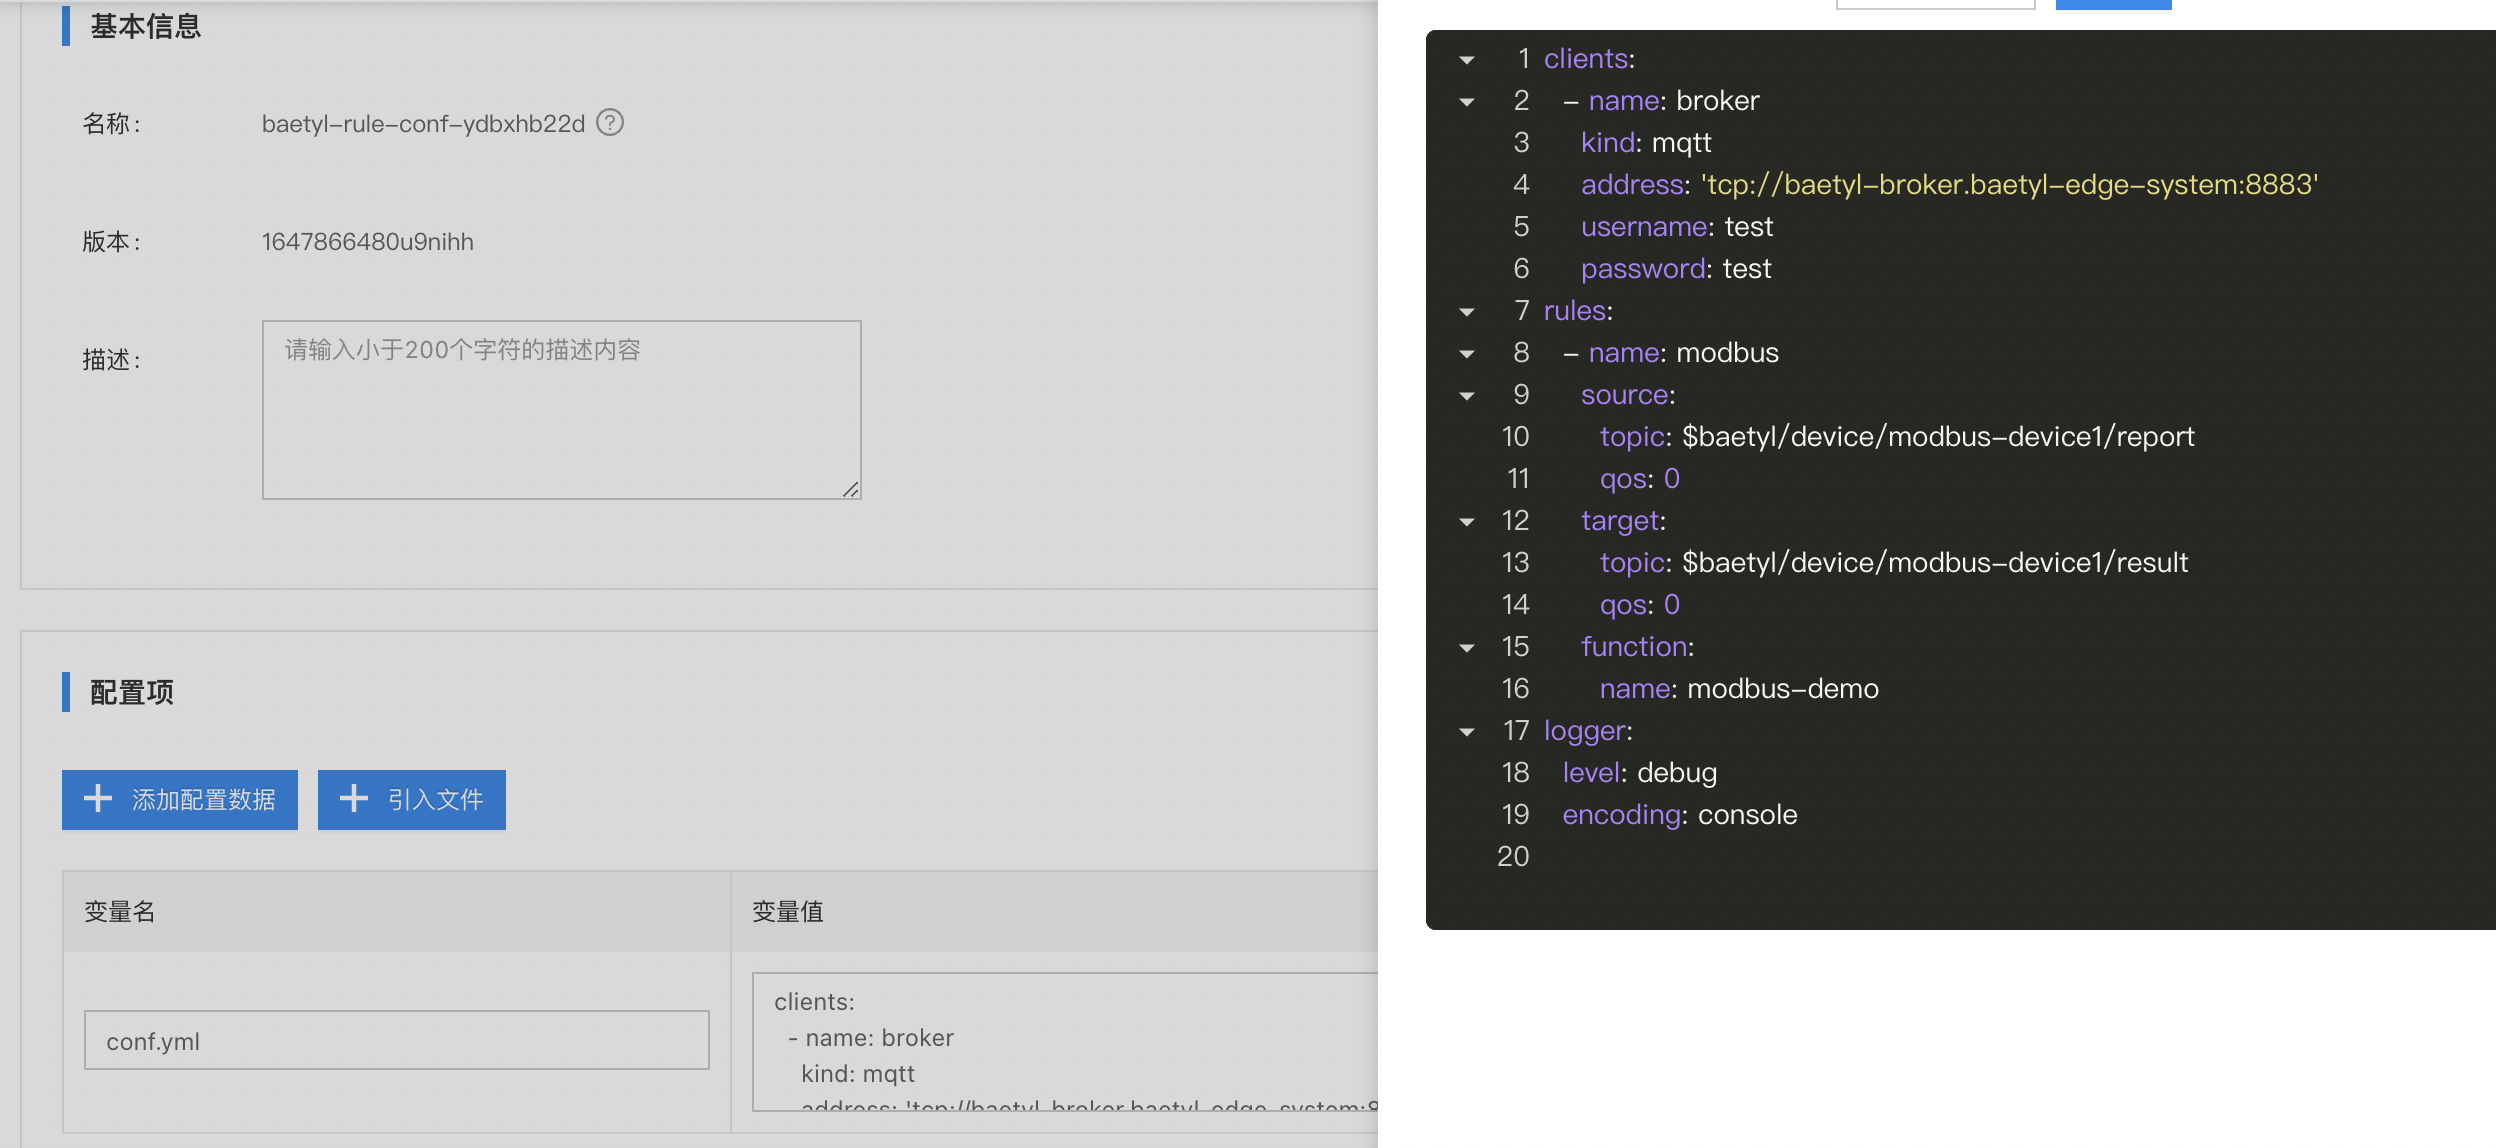Click the address line with tcp://baetyl-broker
The width and height of the screenshot is (2496, 1148).
(1949, 185)
